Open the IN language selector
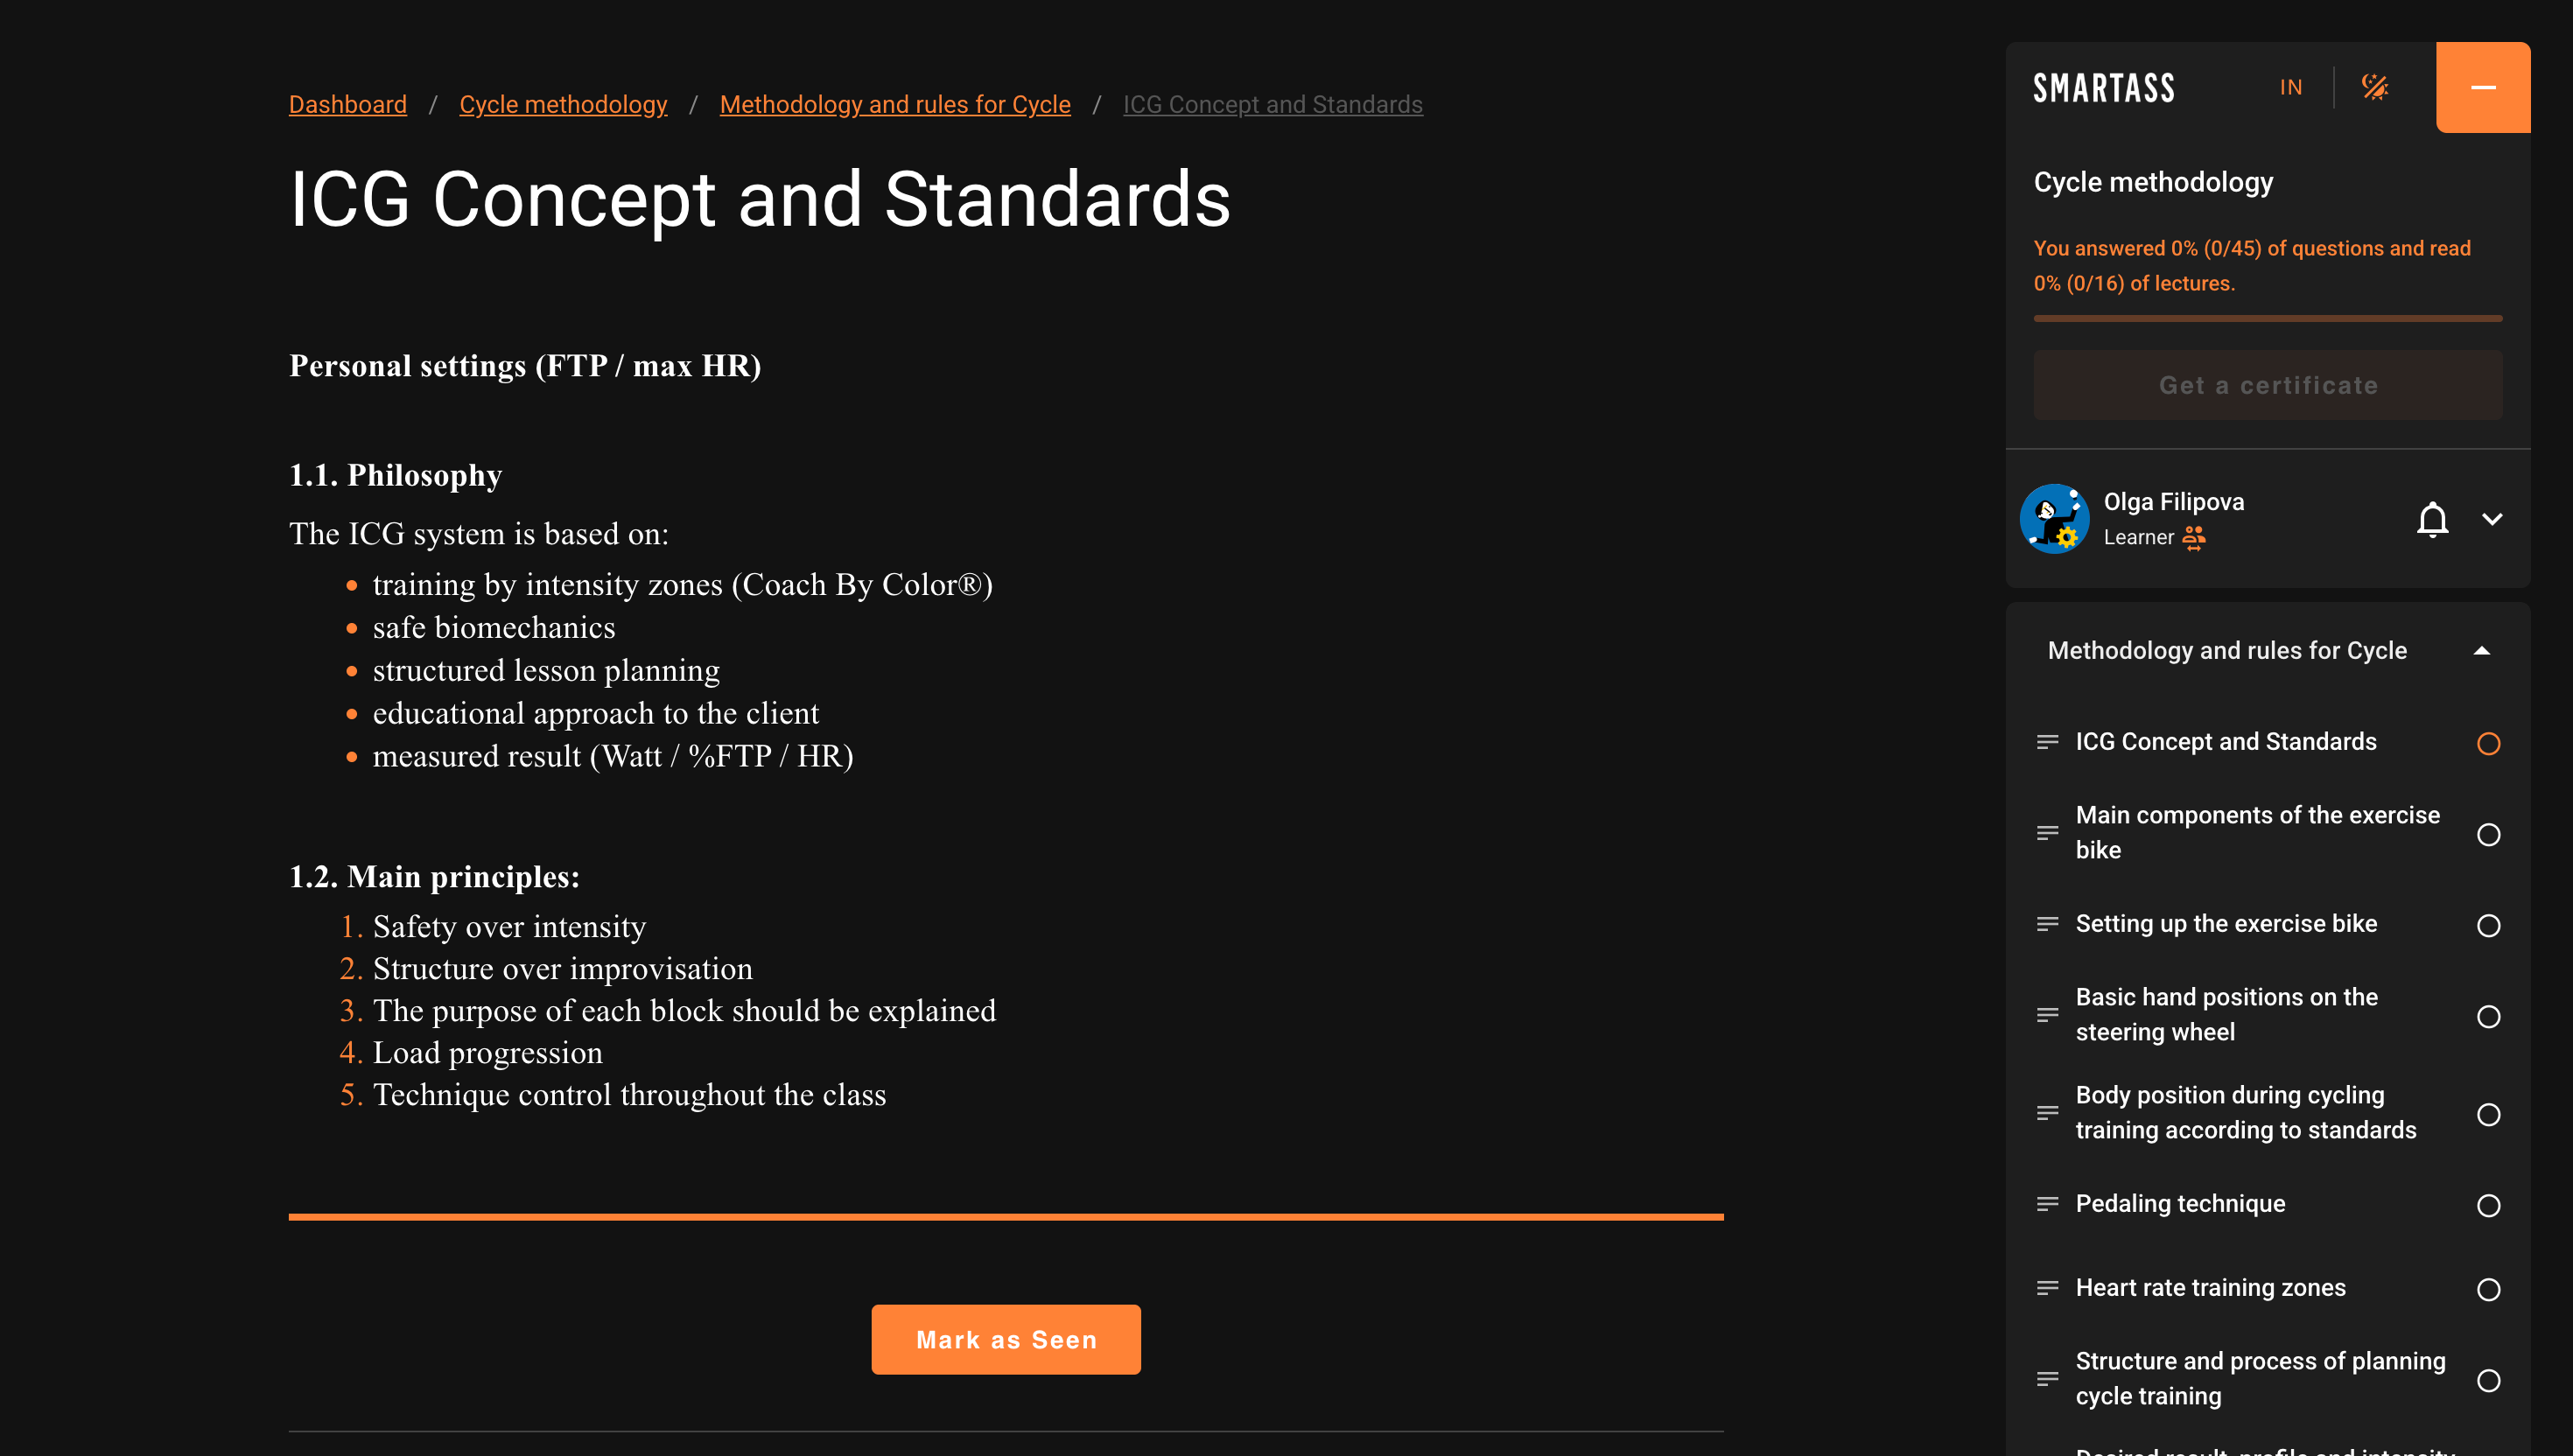 [2290, 87]
